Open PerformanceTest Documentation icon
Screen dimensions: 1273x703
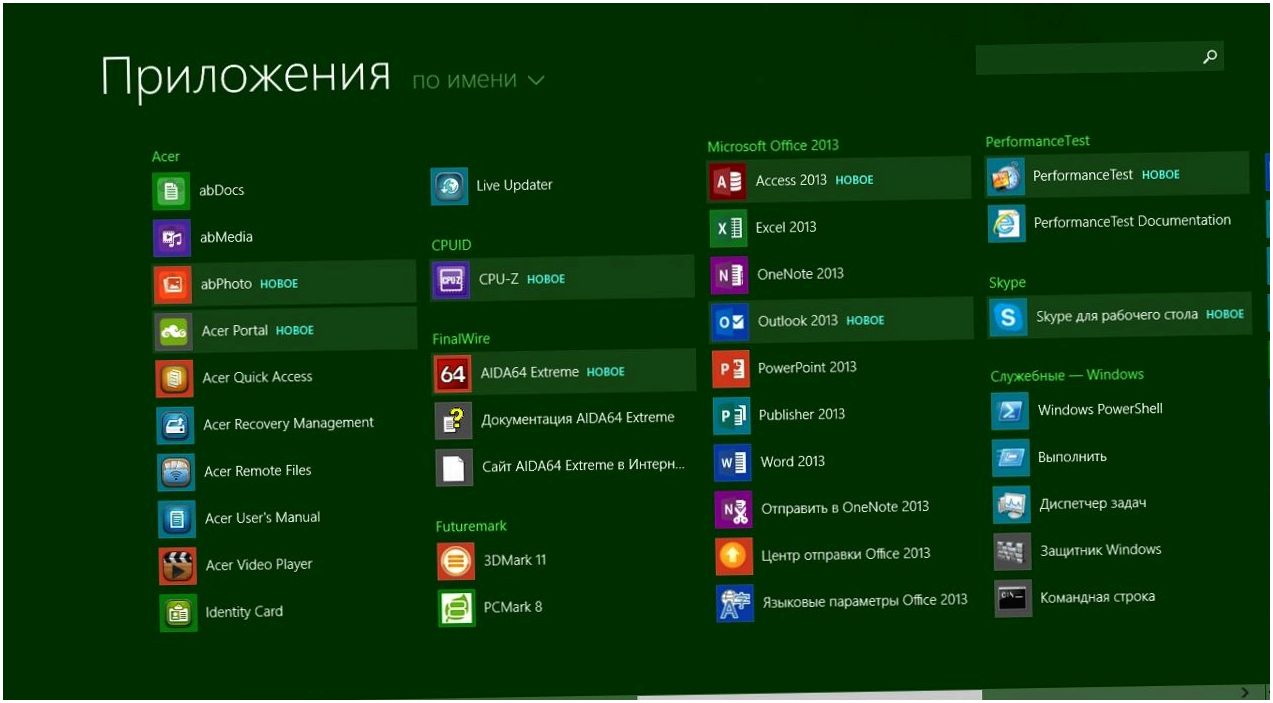click(x=1007, y=224)
